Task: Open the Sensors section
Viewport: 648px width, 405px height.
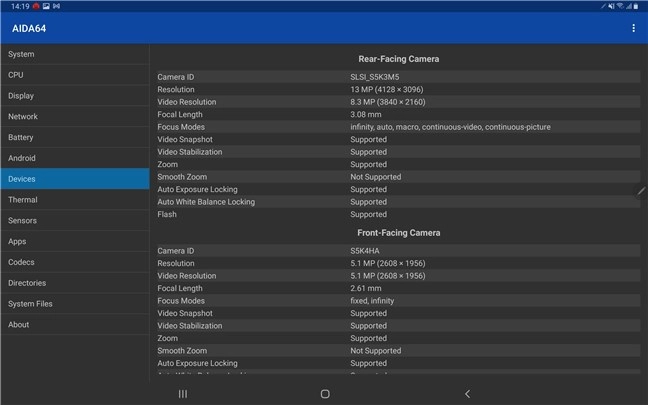Action: [75, 220]
